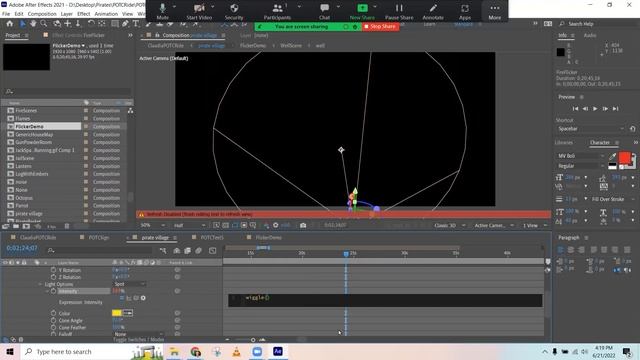Select the Type text tool

click(136, 24)
